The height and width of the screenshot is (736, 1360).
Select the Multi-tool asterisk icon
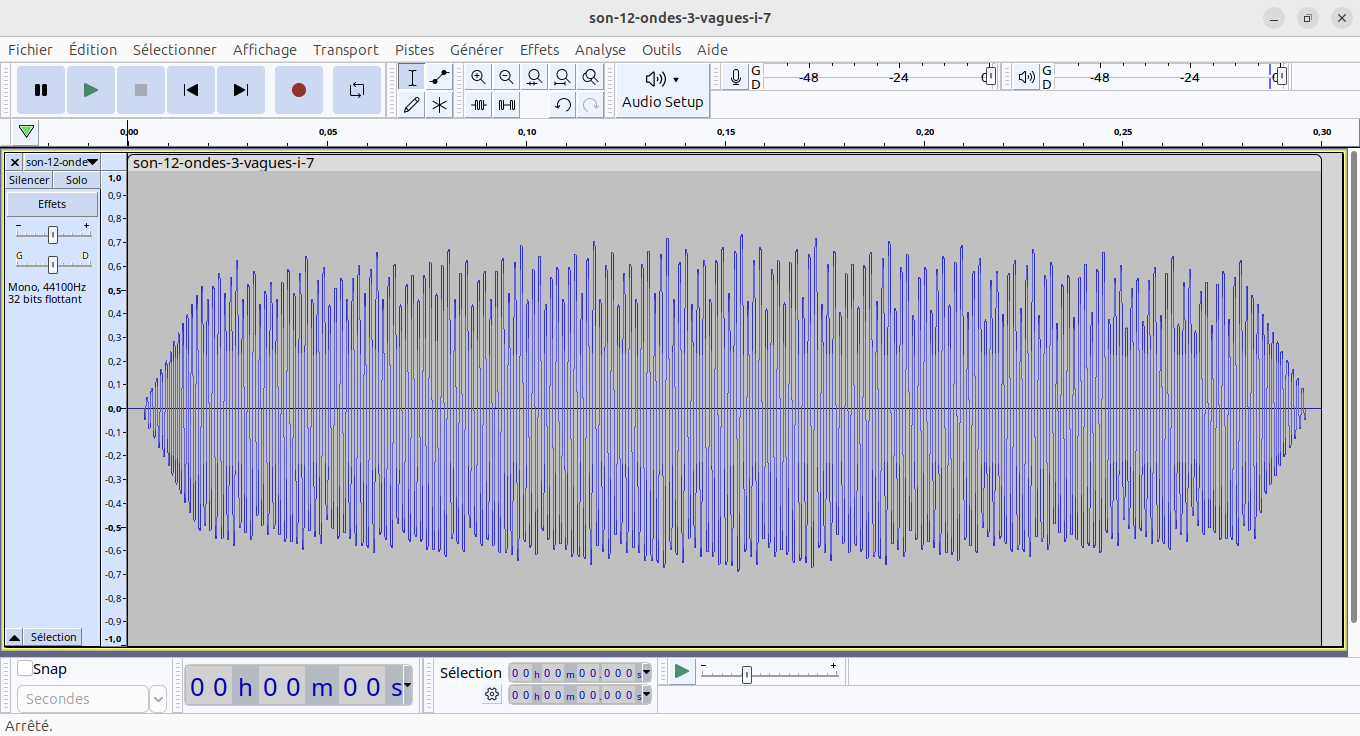(439, 105)
